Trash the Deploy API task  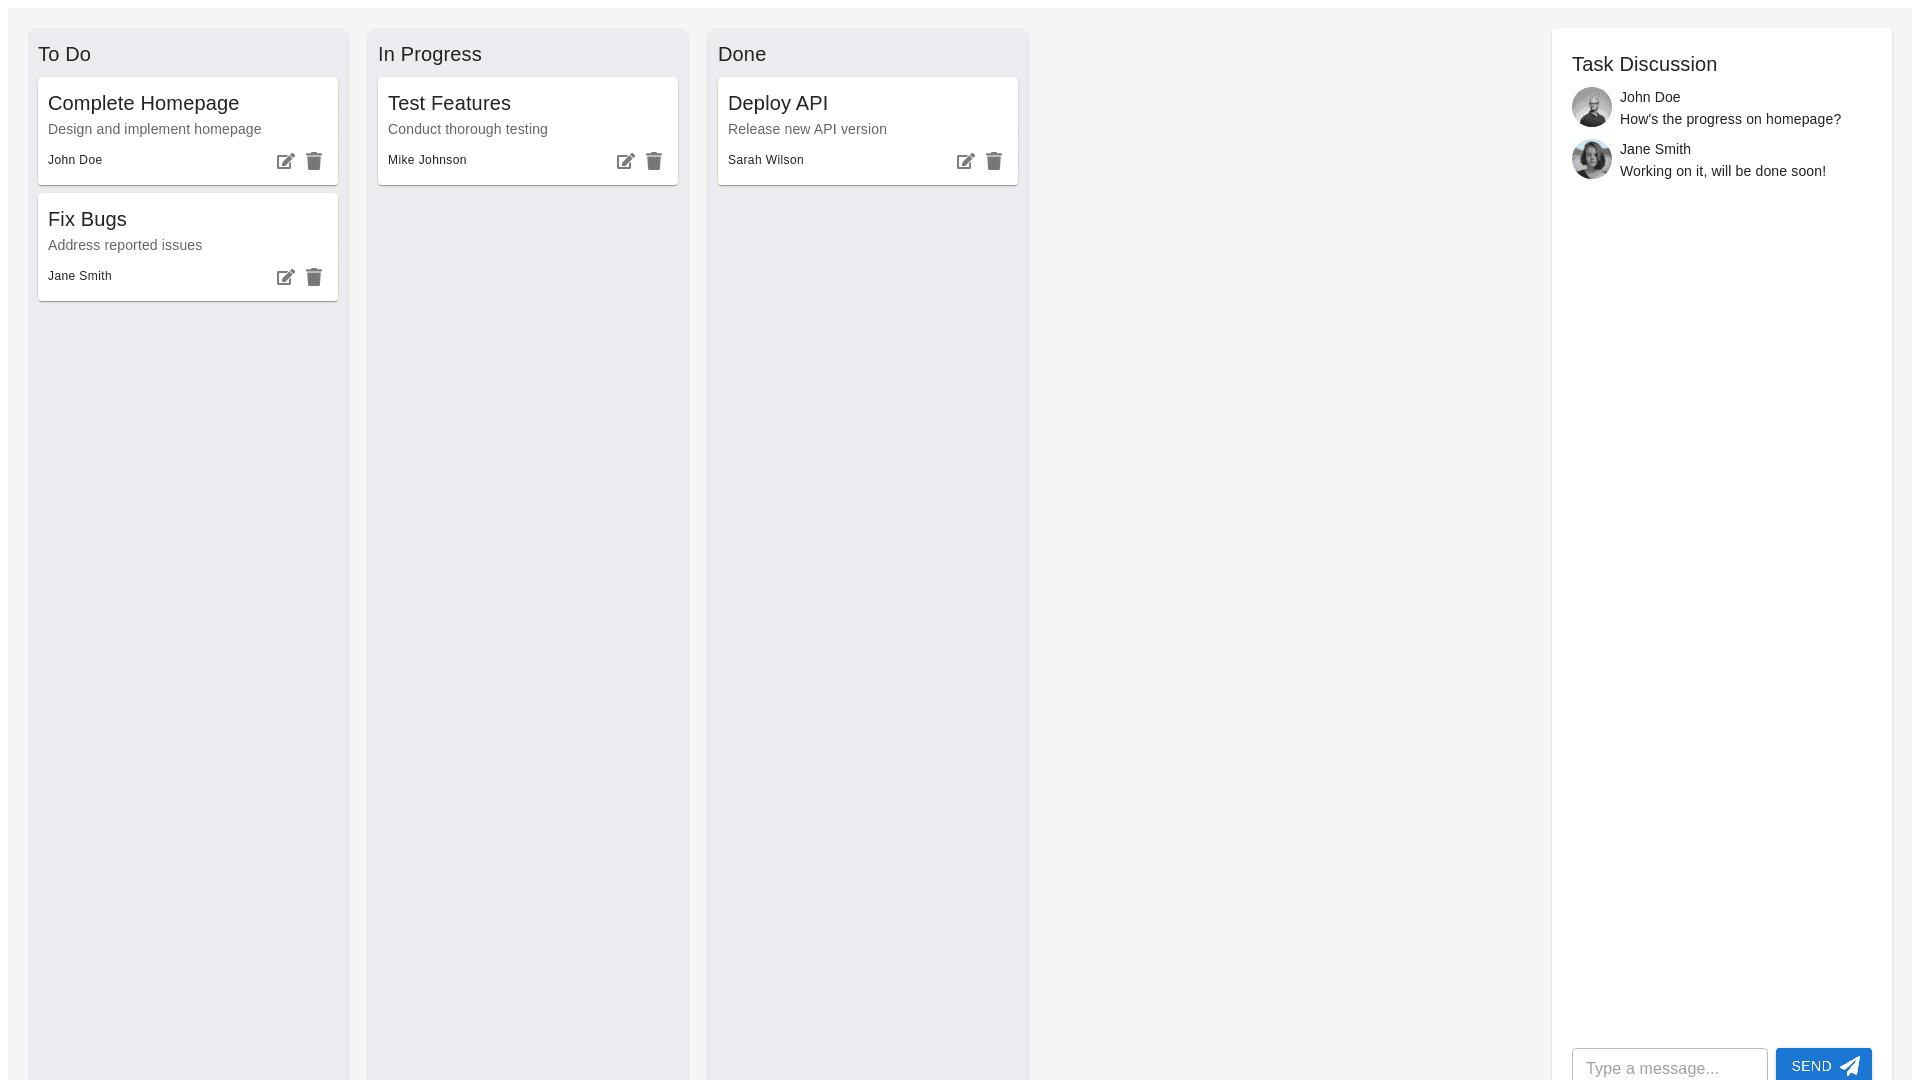coord(994,161)
